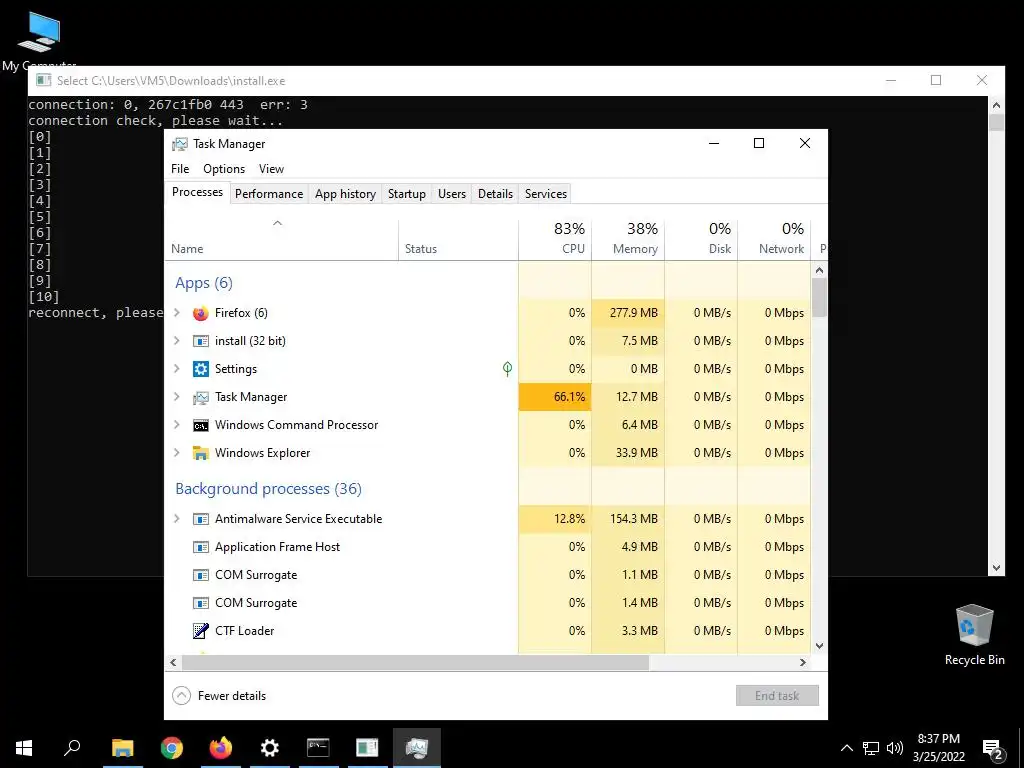Sort by the Memory column header
The width and height of the screenshot is (1024, 768).
628,238
